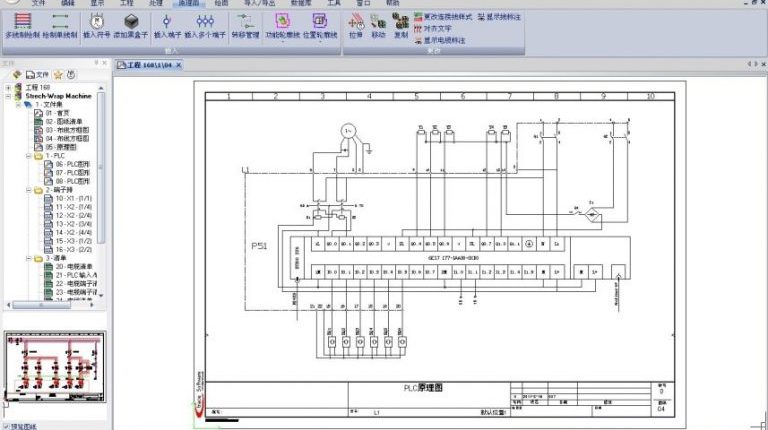This screenshot has height=430, width=768.
Task: Select the 移动 move tool
Action: [x=378, y=25]
